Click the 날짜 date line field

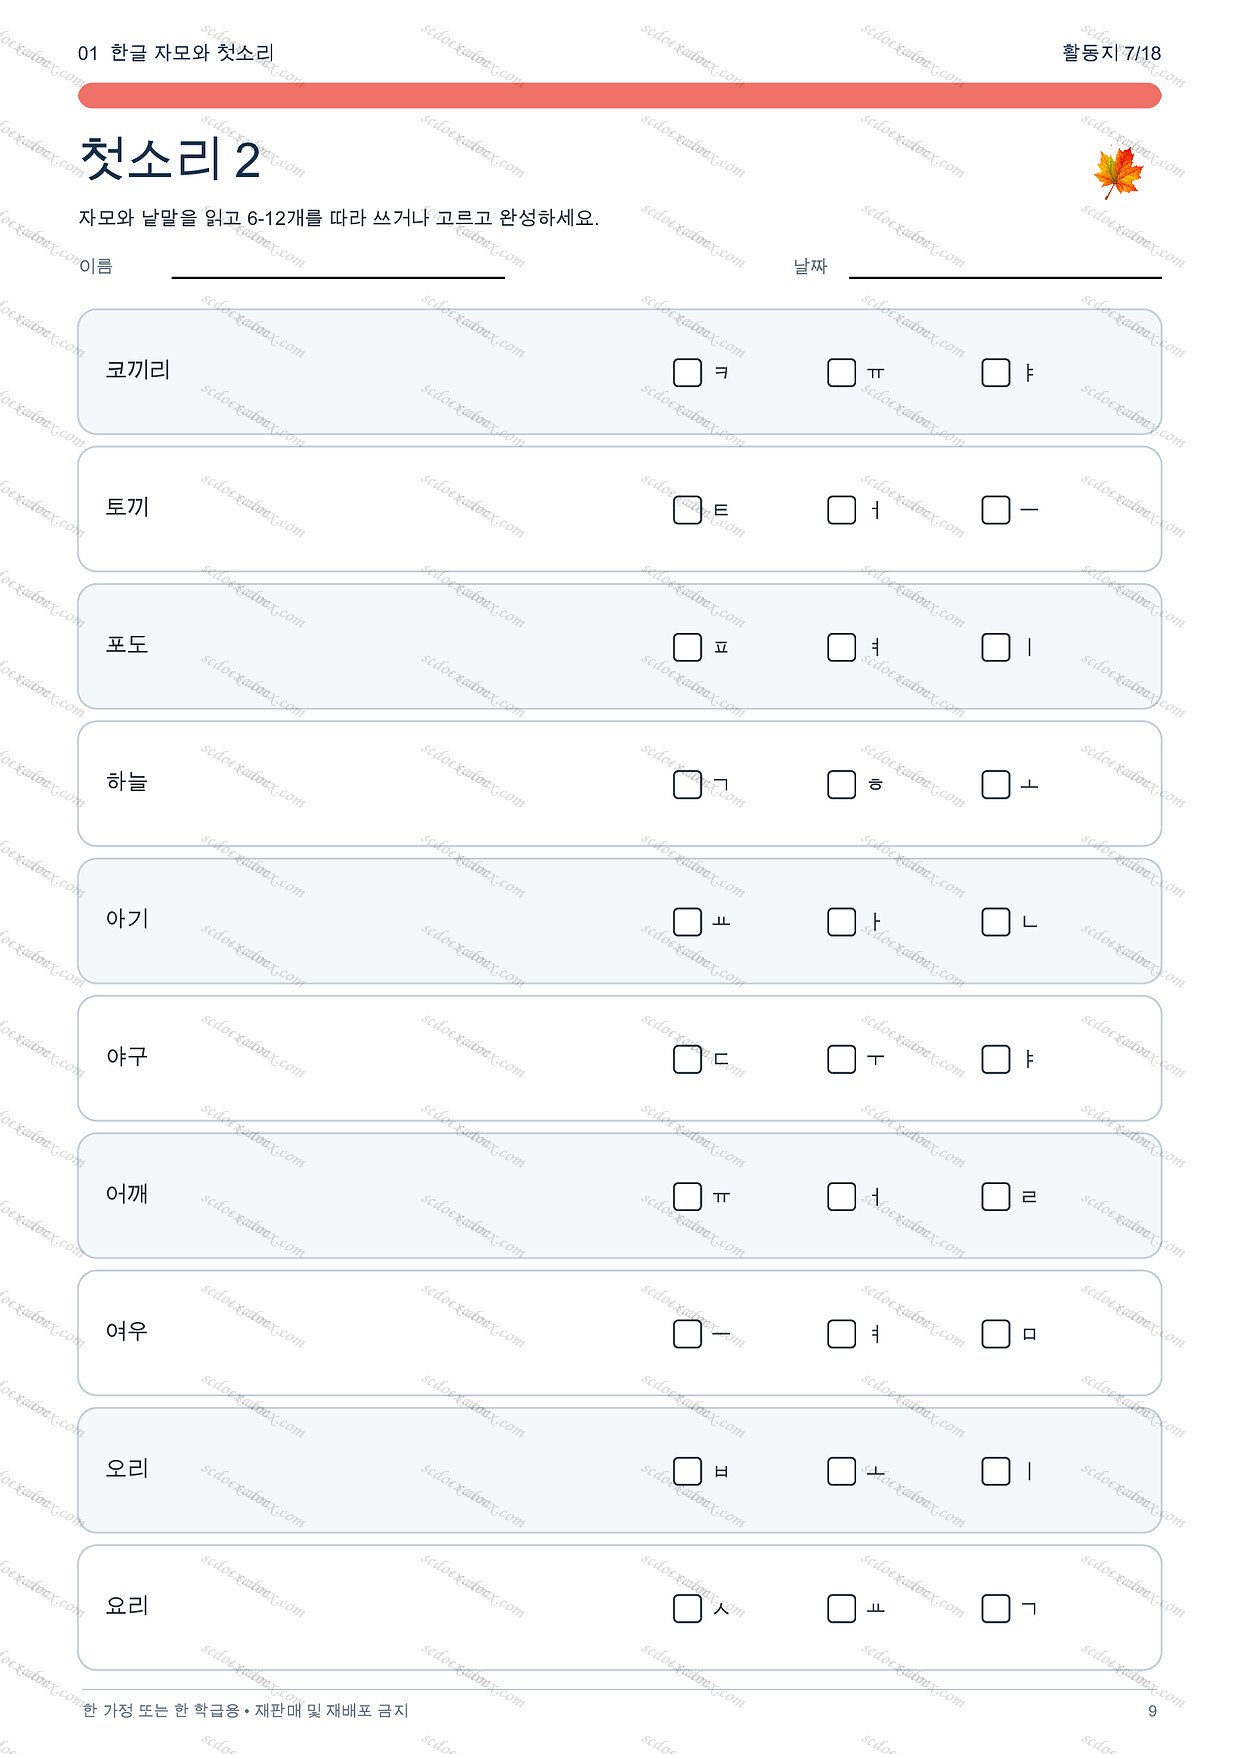1005,267
